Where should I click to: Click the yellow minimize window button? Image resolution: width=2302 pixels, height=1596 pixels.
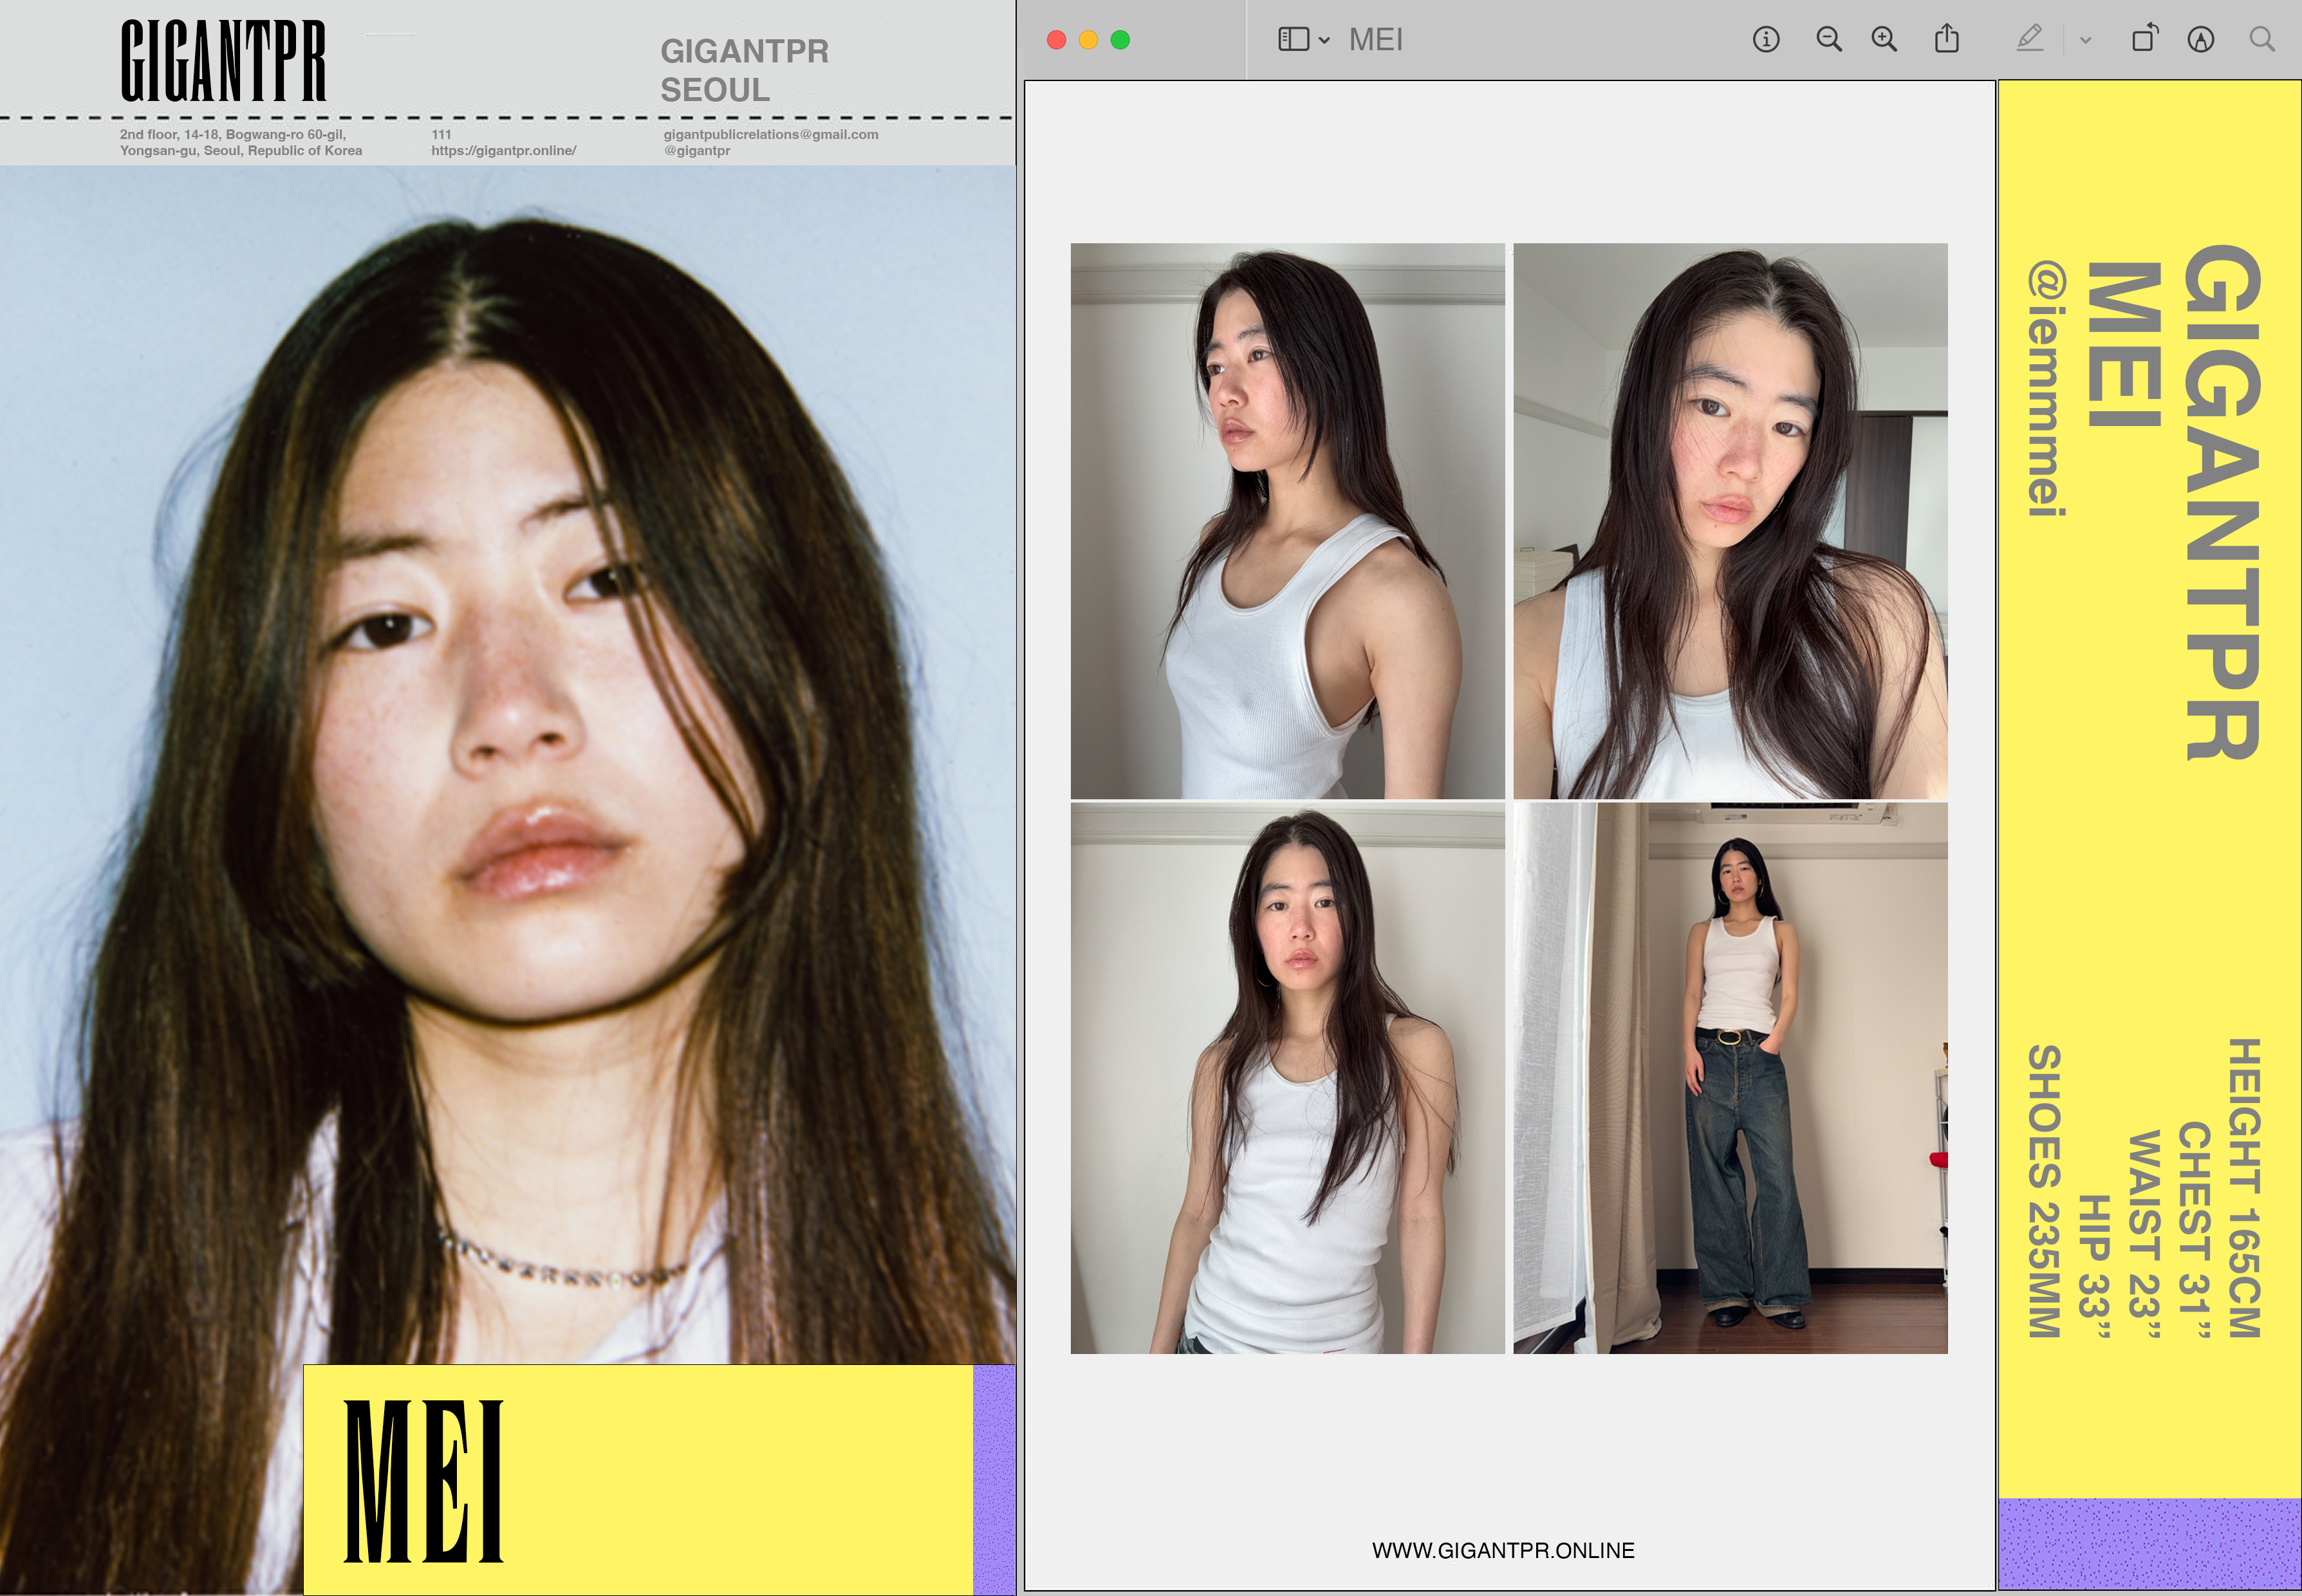(1088, 40)
